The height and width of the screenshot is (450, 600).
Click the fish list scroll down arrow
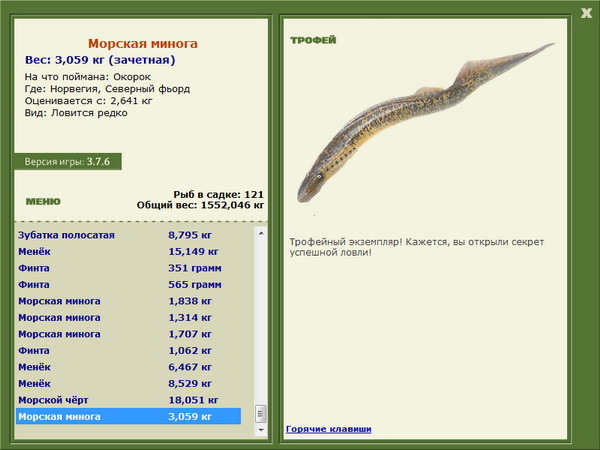coord(261,430)
